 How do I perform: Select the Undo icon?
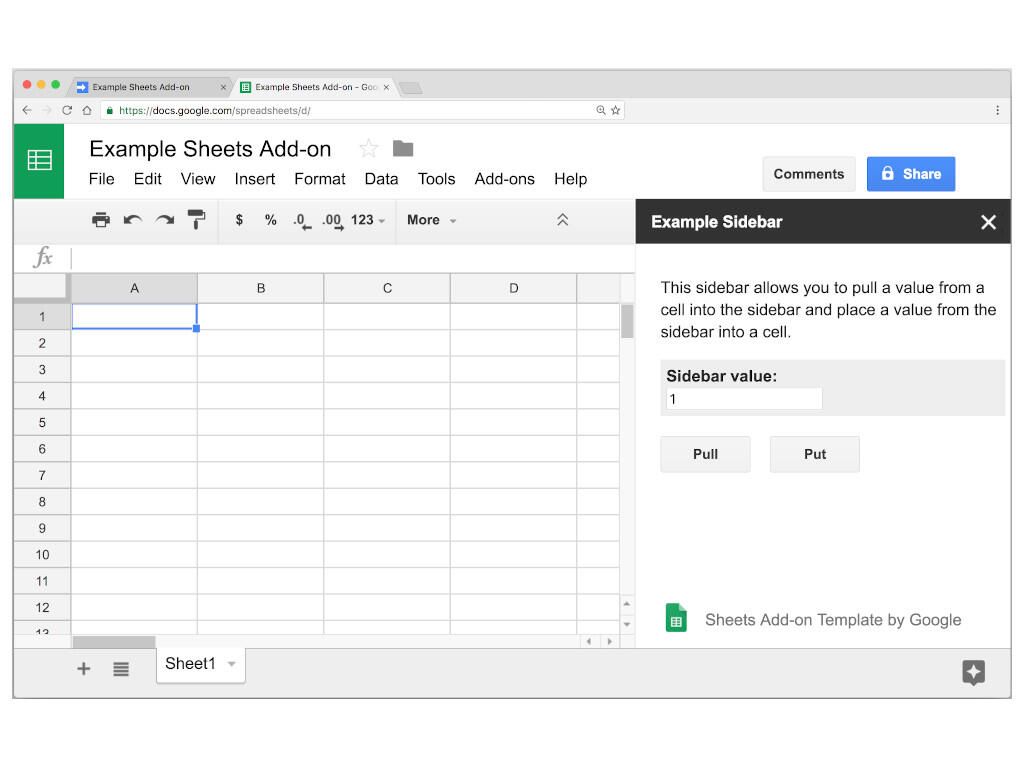pos(132,220)
